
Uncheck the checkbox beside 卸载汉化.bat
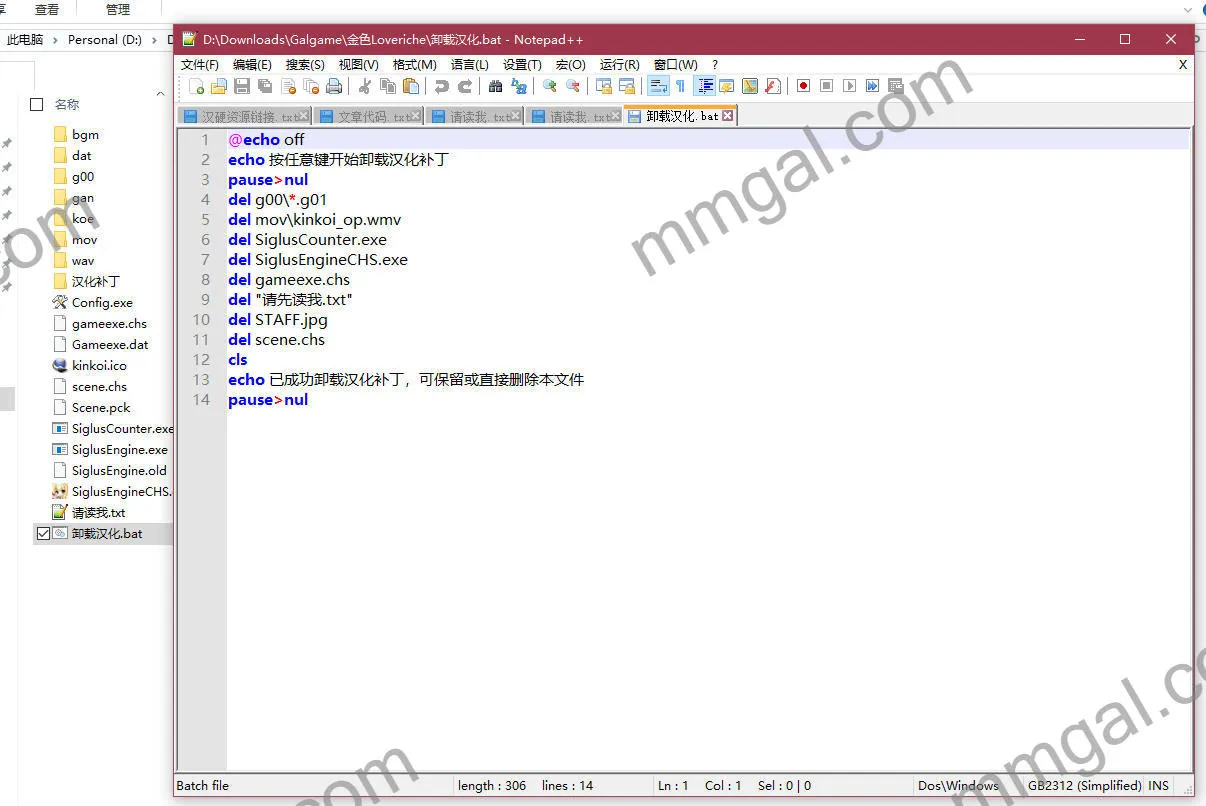coord(42,534)
